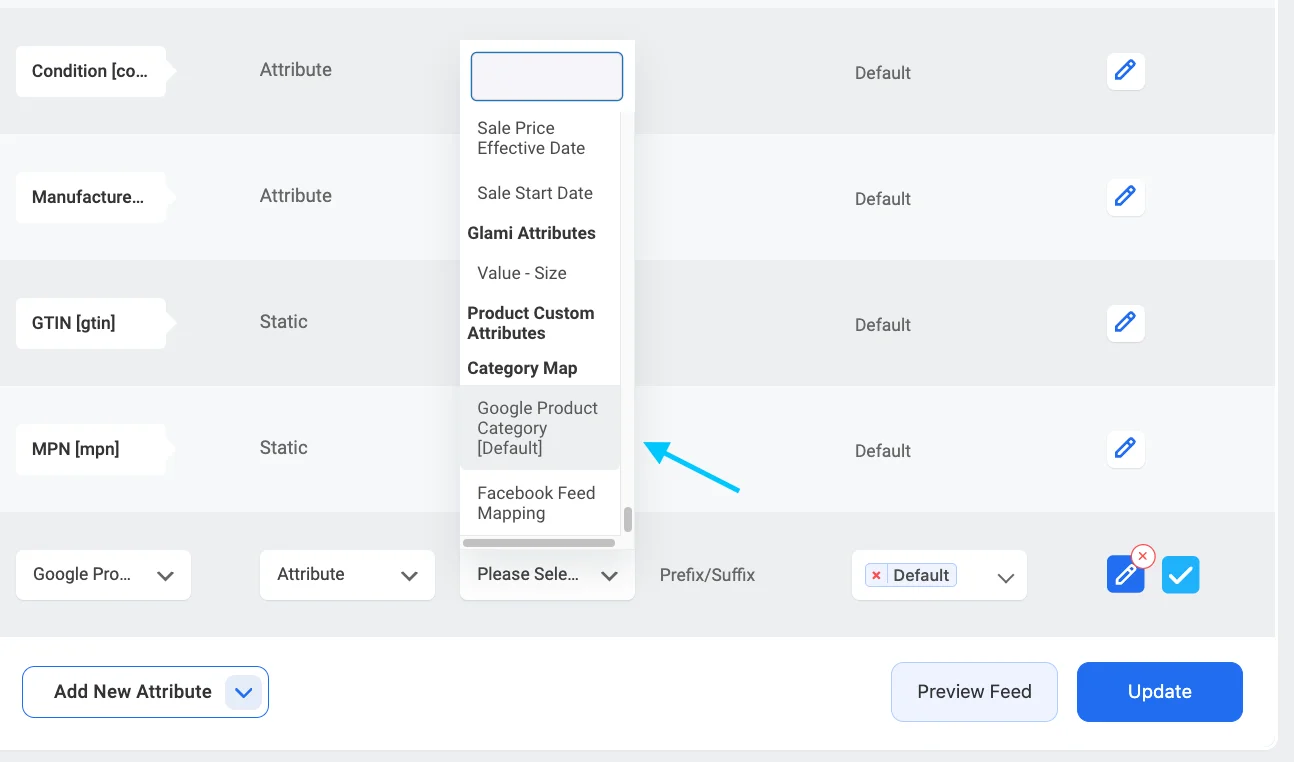
Task: Click the Preview Feed button
Action: [974, 692]
